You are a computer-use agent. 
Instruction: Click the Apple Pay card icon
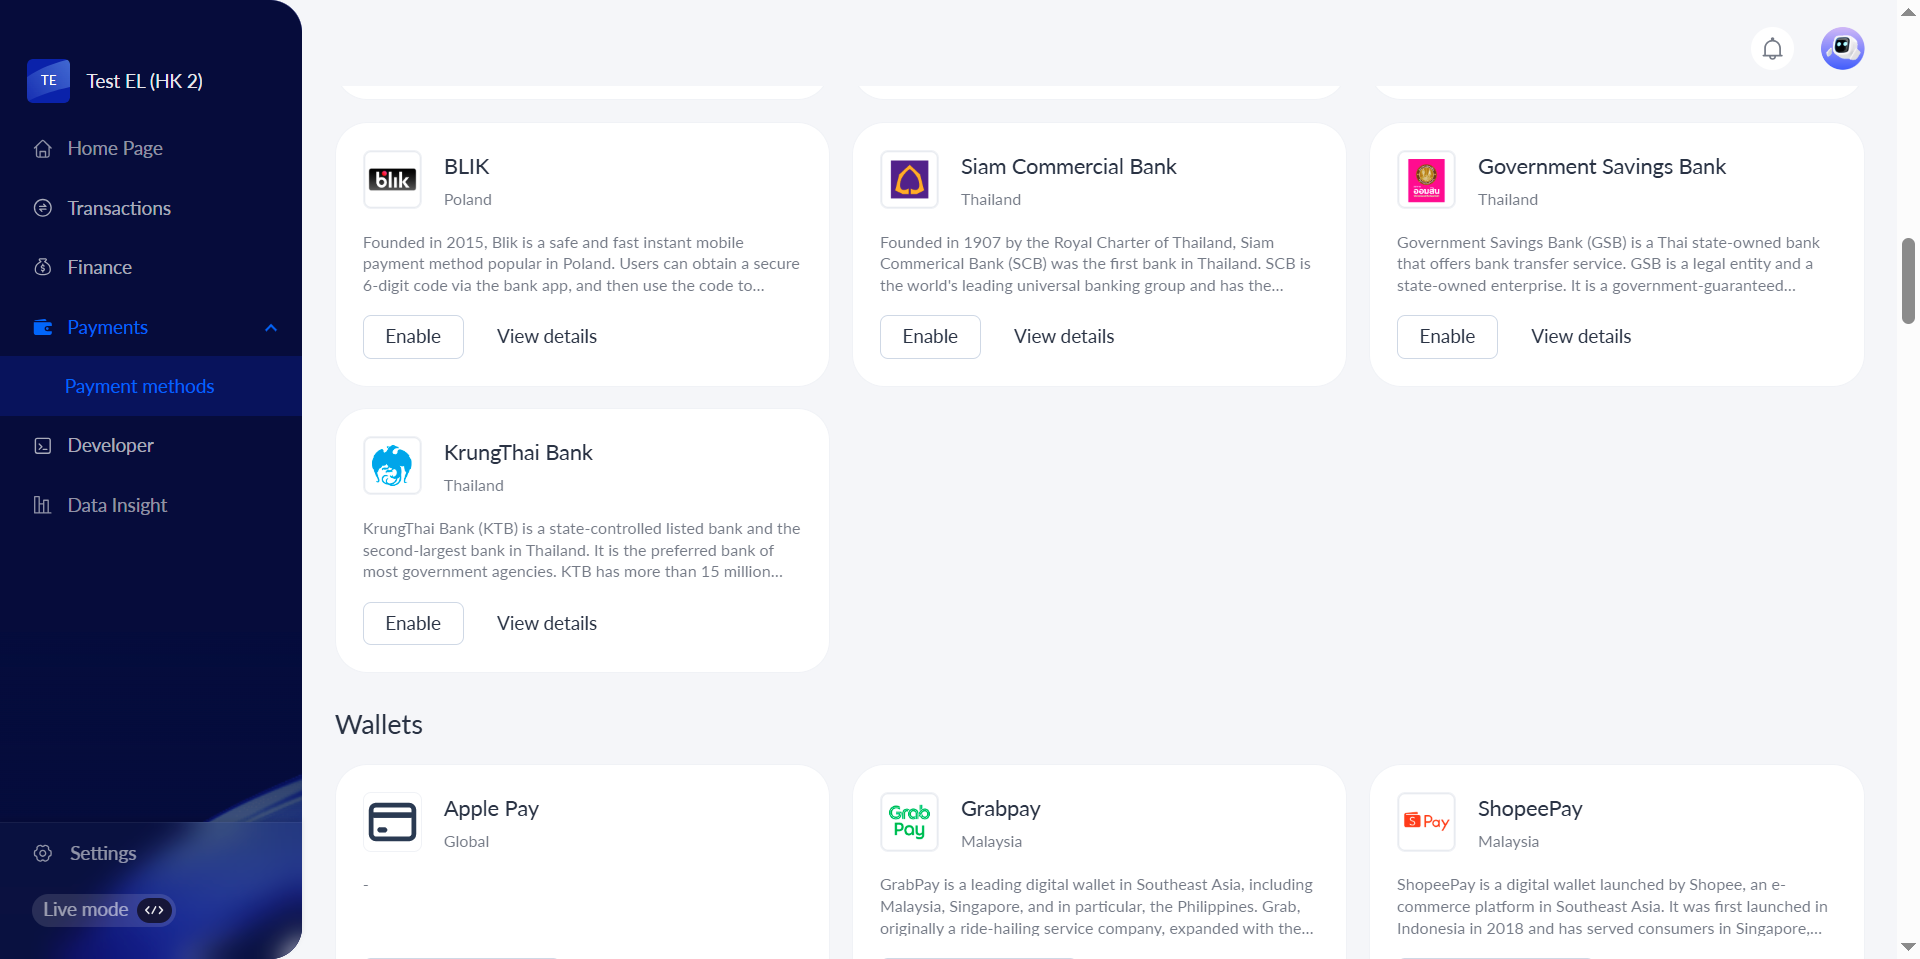[392, 822]
